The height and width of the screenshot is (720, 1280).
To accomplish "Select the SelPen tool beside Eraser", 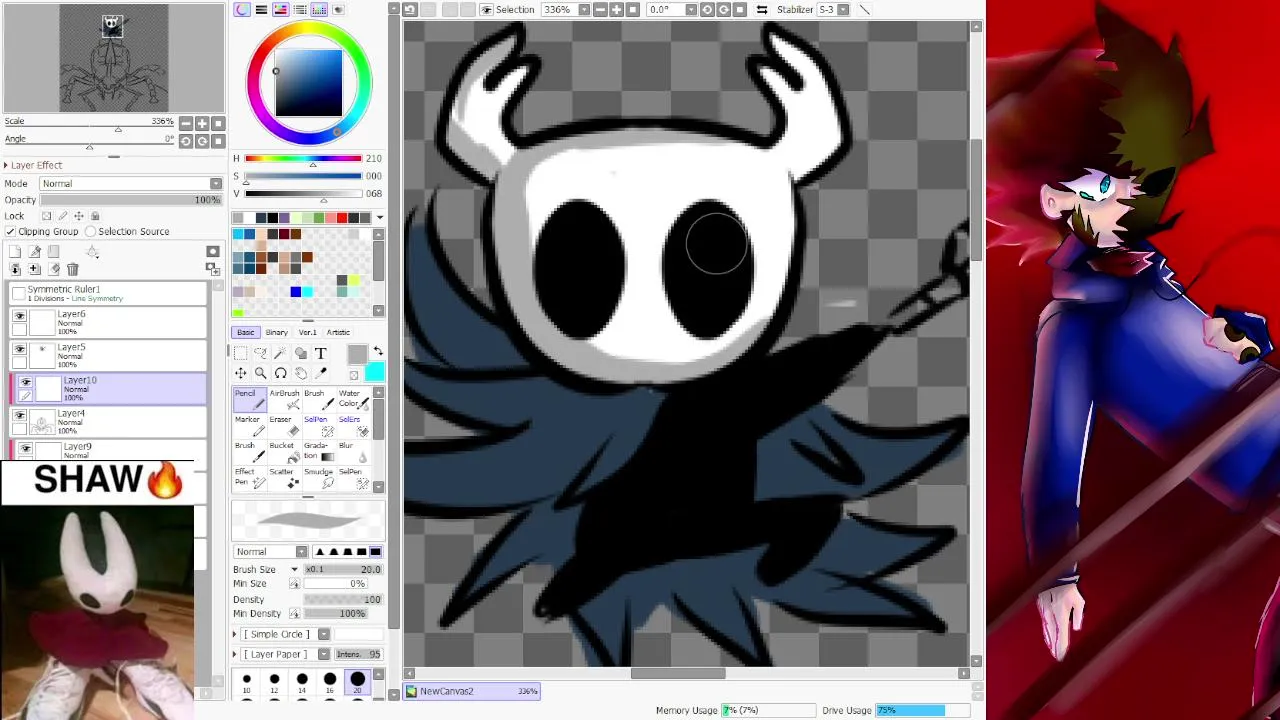I will pos(319,425).
